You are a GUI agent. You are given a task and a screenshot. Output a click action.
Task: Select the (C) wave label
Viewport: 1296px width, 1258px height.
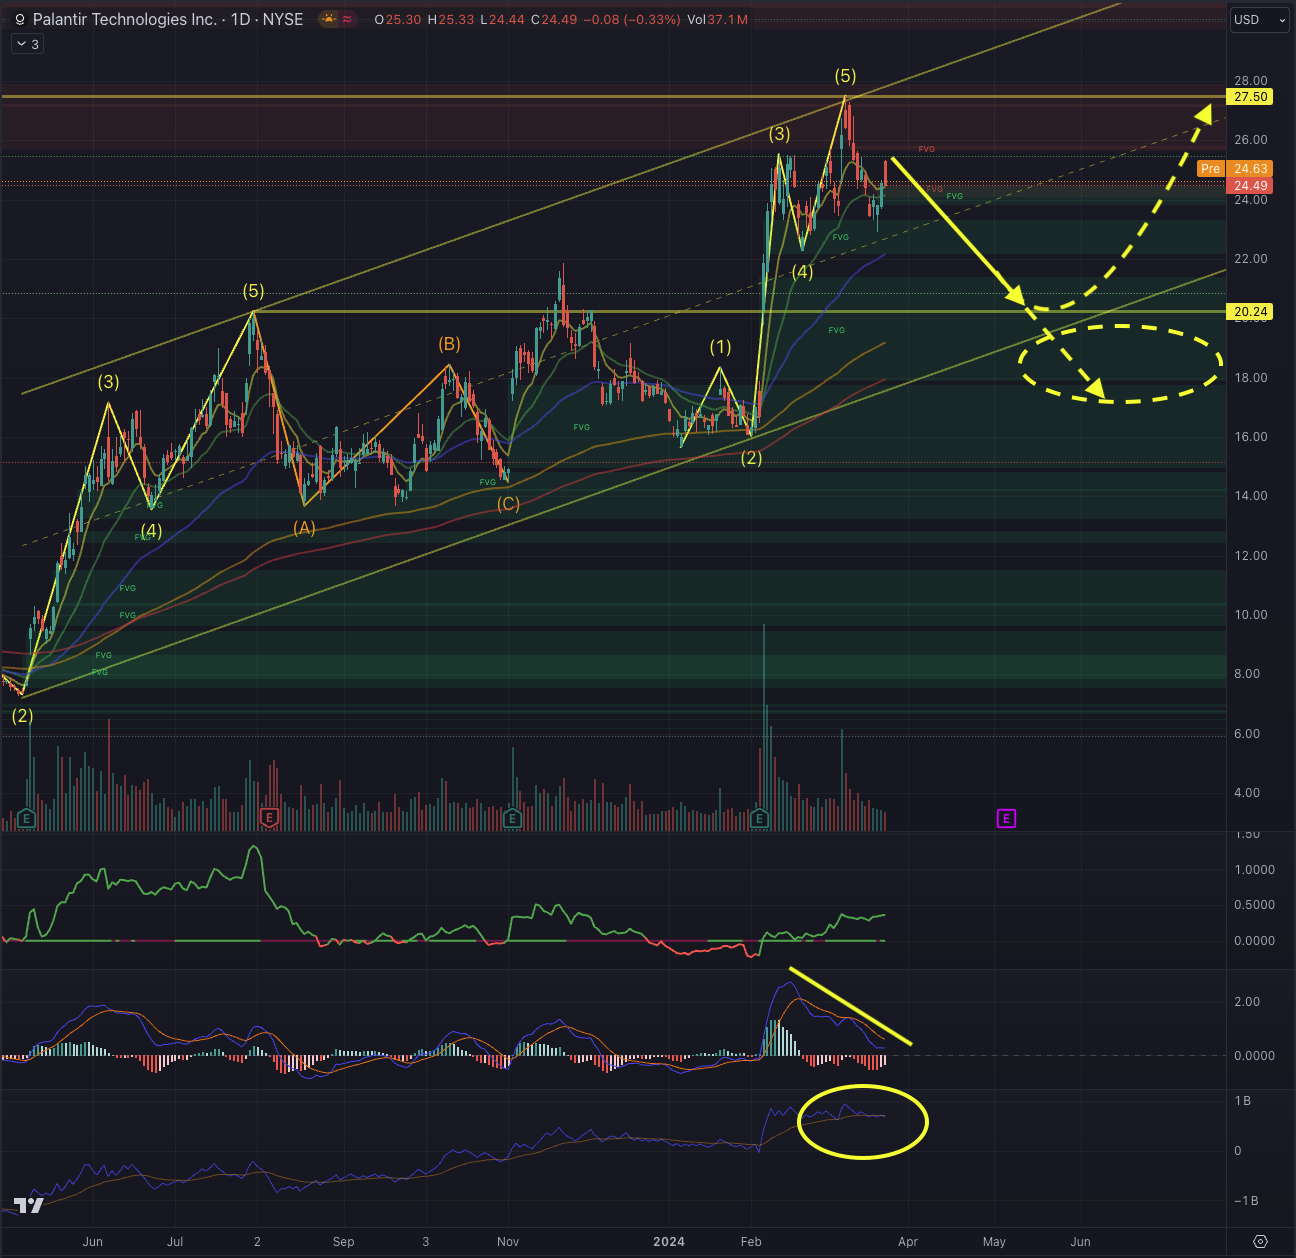point(508,504)
